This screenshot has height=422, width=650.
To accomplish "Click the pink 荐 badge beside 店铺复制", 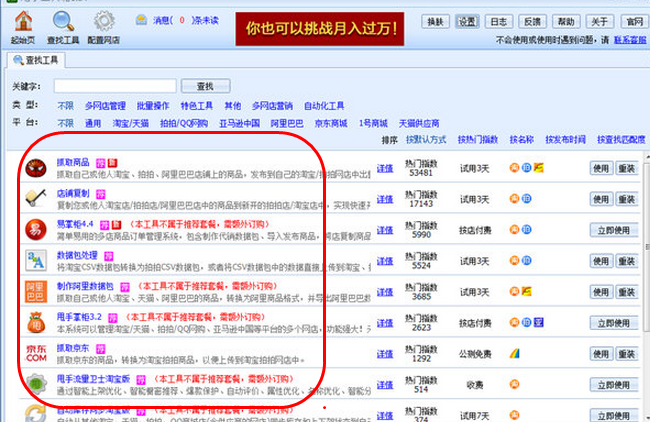I will pyautogui.click(x=101, y=194).
